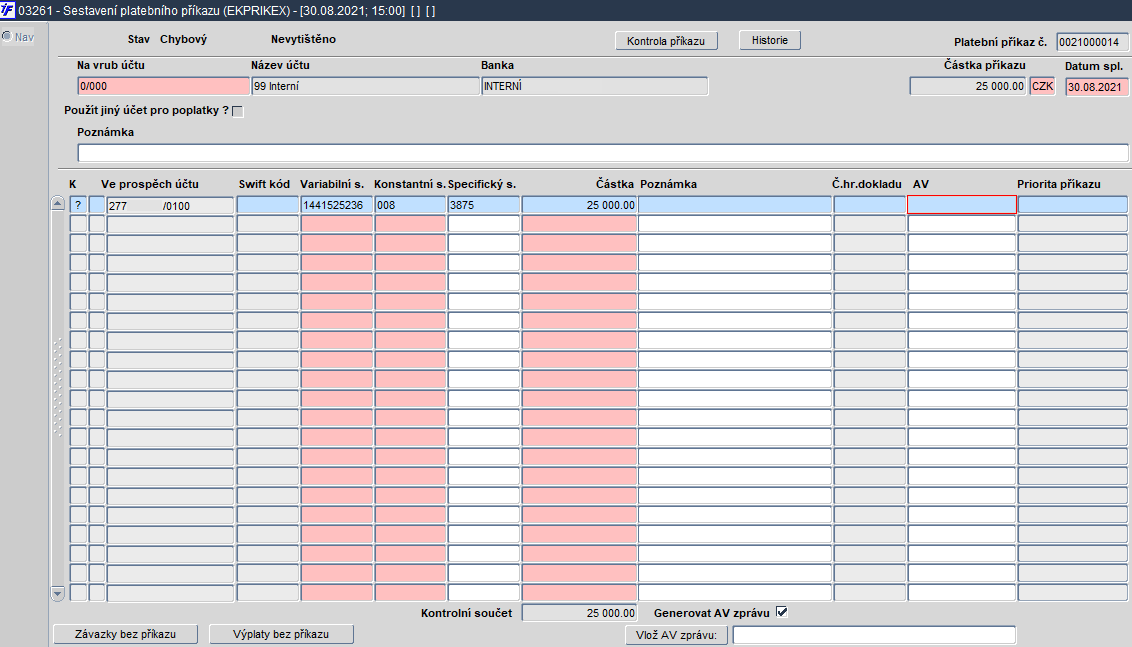Image resolution: width=1132 pixels, height=647 pixels.
Task: Click the account field 277 /0100
Action: pos(170,205)
